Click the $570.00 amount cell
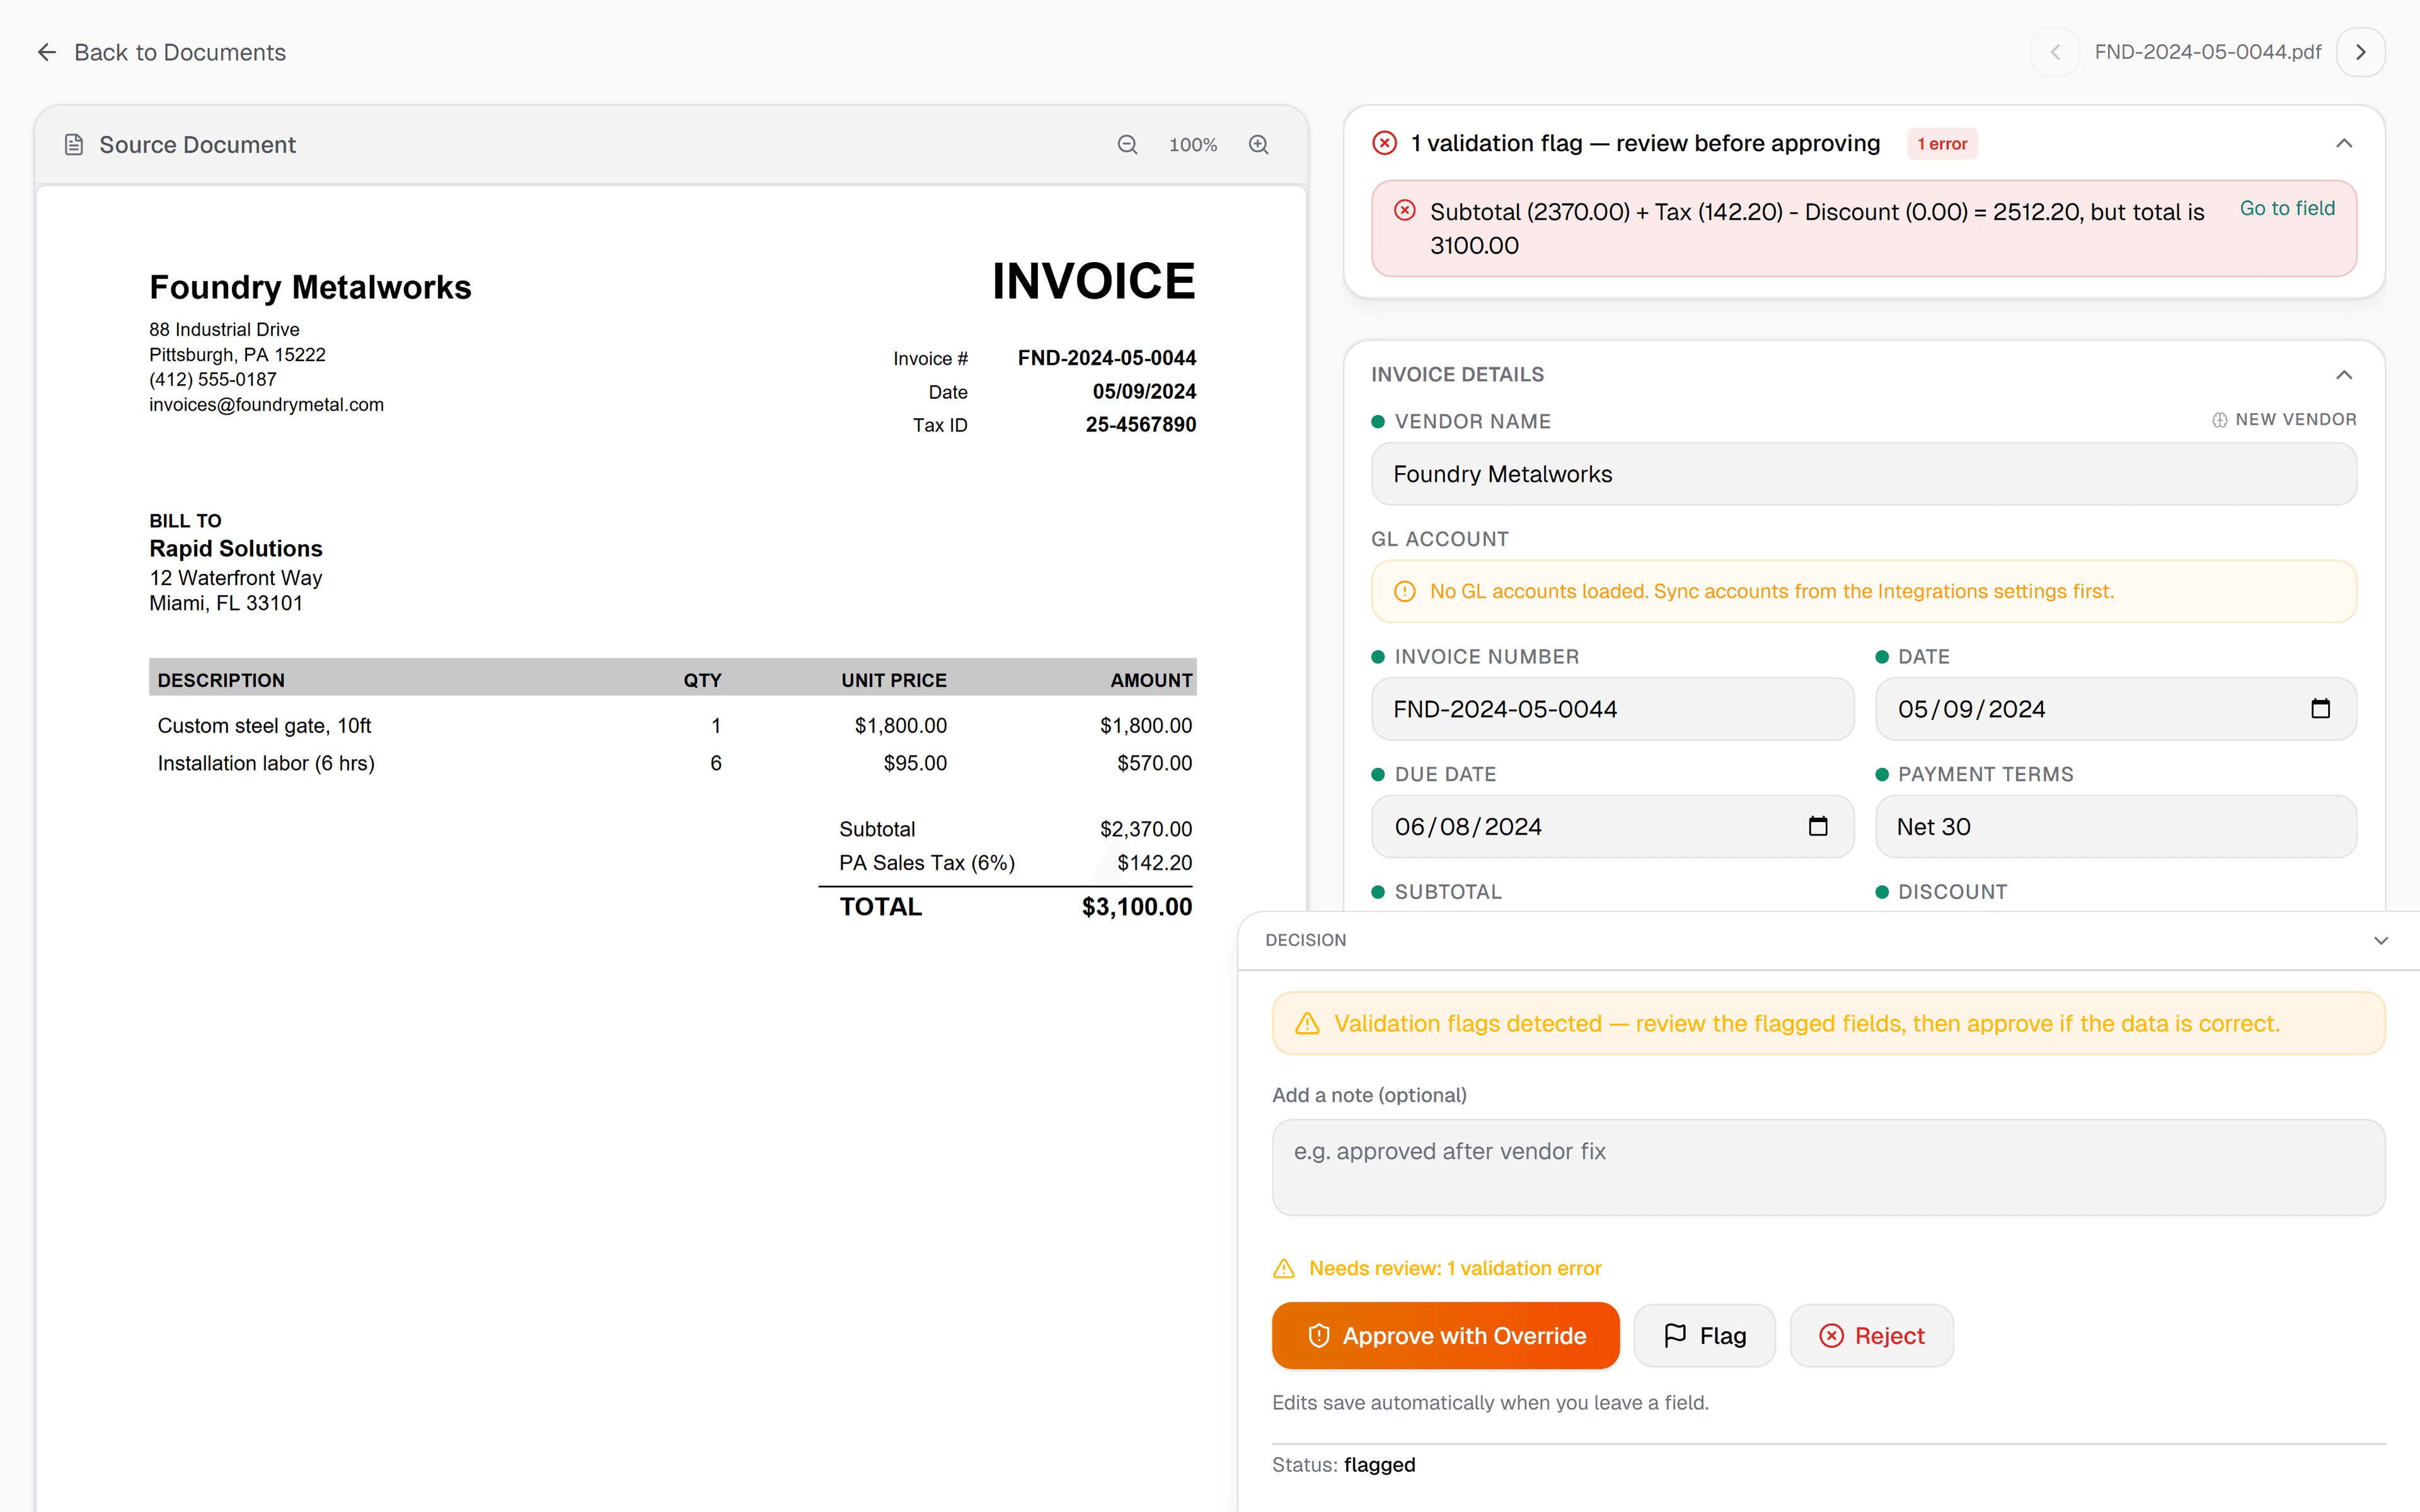This screenshot has width=2420, height=1512. tap(1154, 764)
